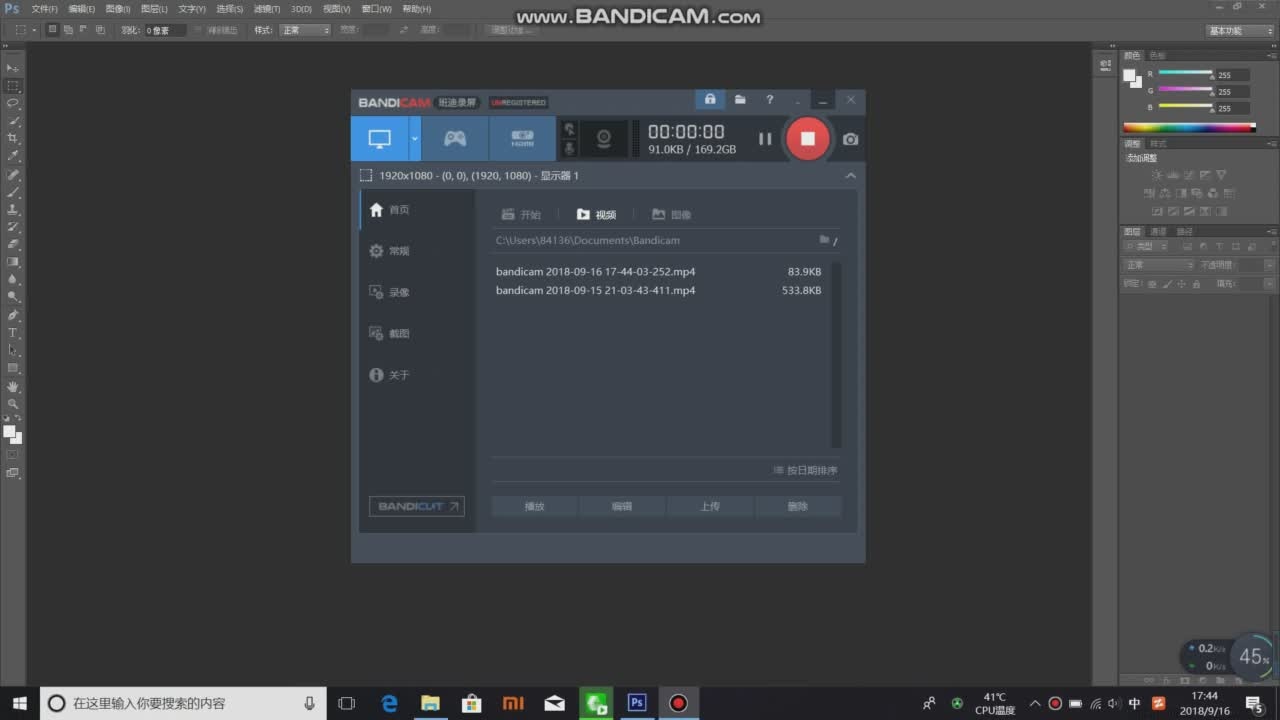Select the Eraser tool
Image resolution: width=1280 pixels, height=720 pixels.
tap(13, 244)
